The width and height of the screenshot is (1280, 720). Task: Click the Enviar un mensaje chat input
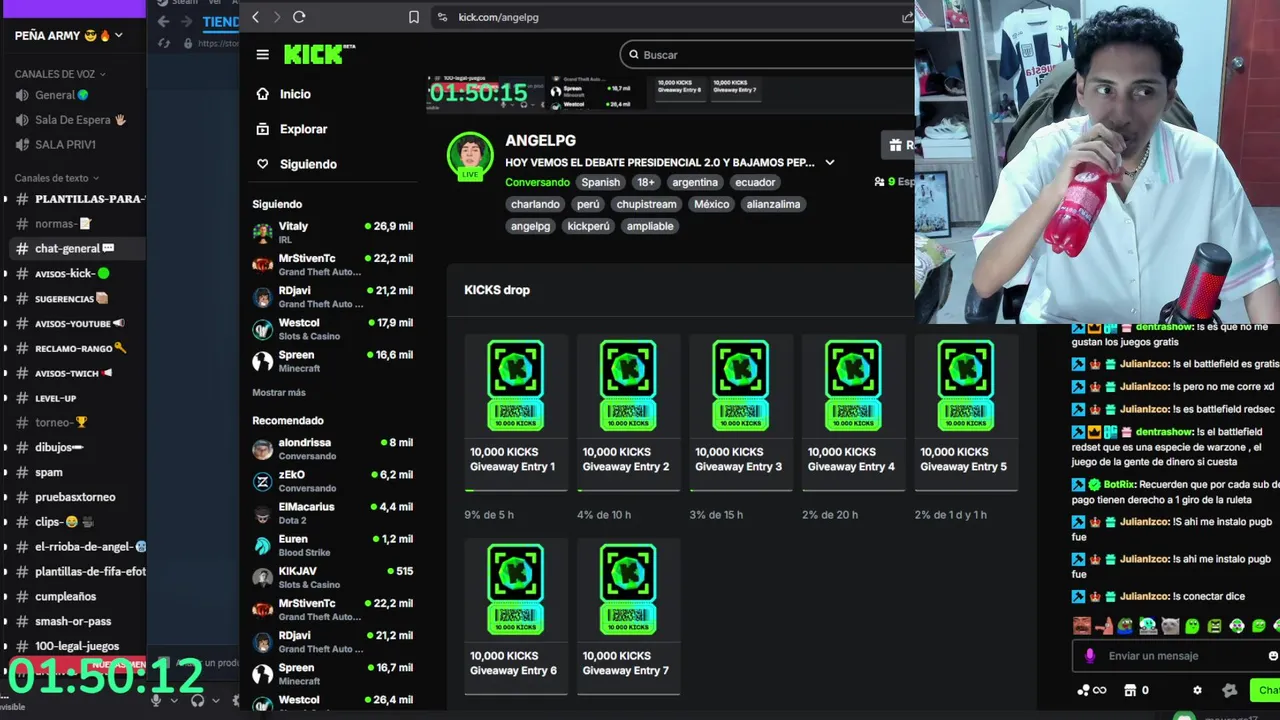tap(1176, 656)
